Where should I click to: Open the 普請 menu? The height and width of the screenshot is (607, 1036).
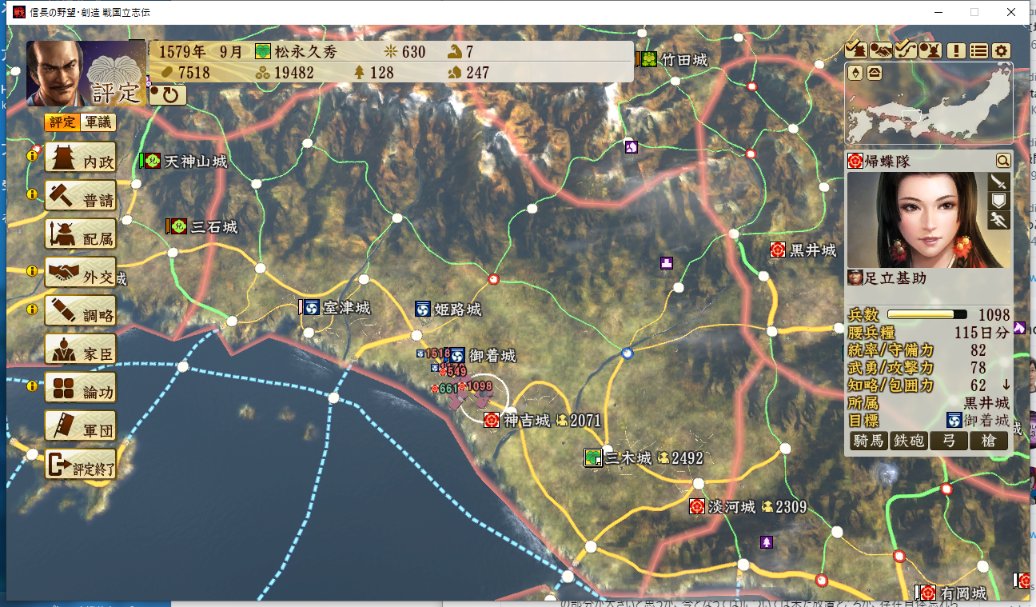click(x=81, y=197)
